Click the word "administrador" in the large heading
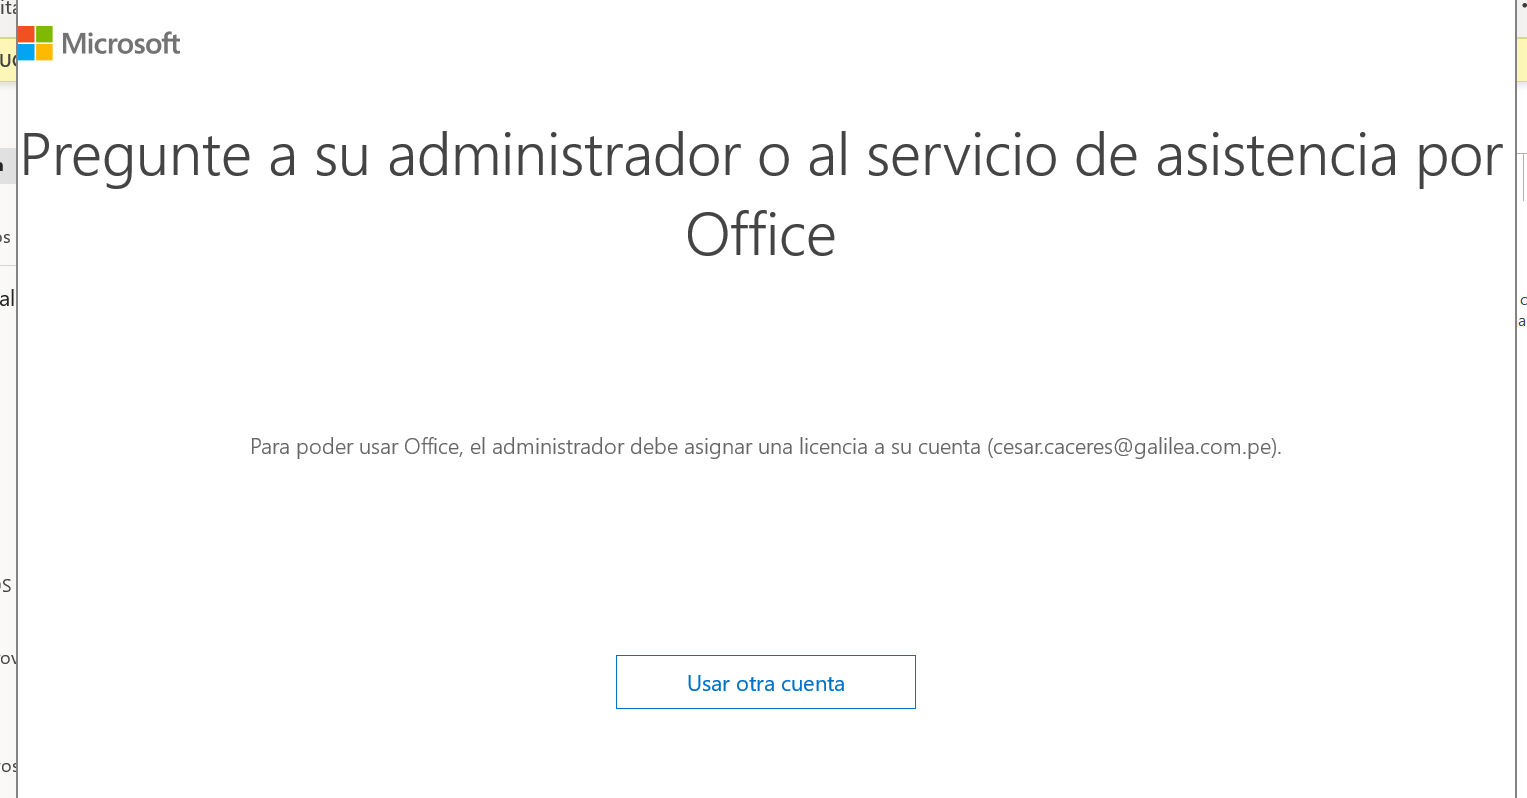Viewport: 1527px width, 798px height. click(x=564, y=156)
